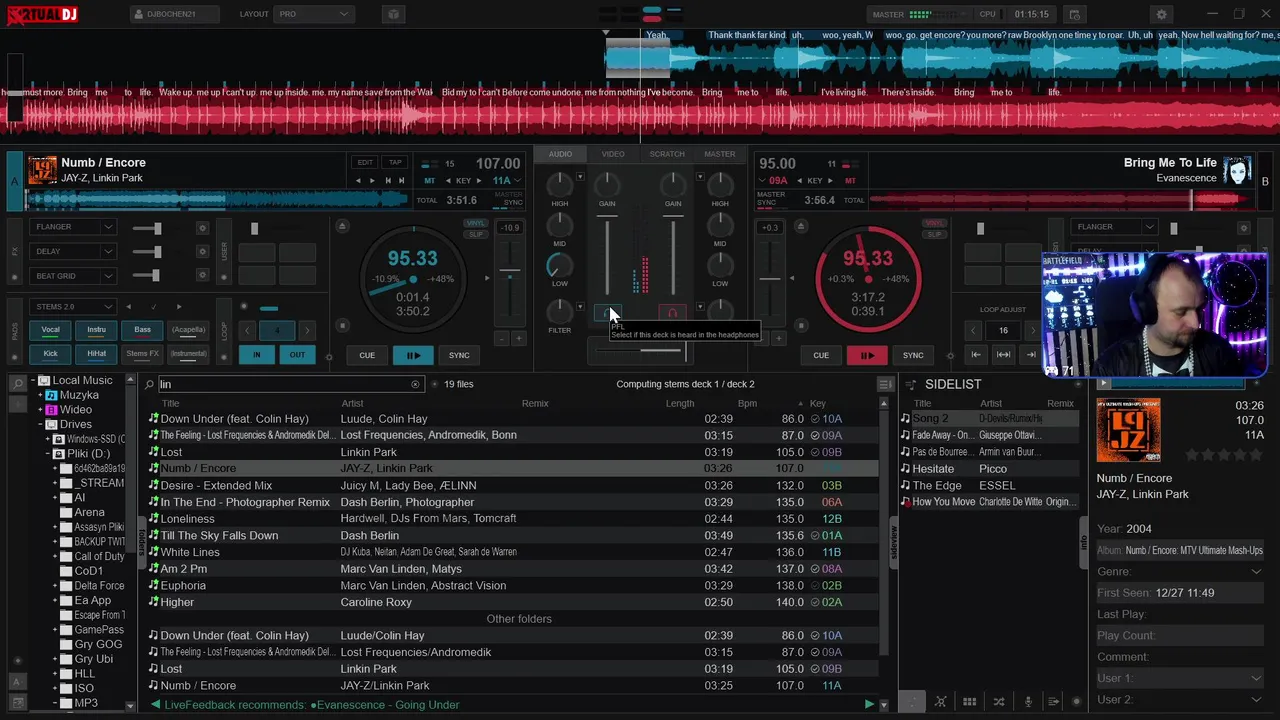Click the FLANGER effect amount slider on left deck
This screenshot has height=720, width=1280.
tap(146, 227)
